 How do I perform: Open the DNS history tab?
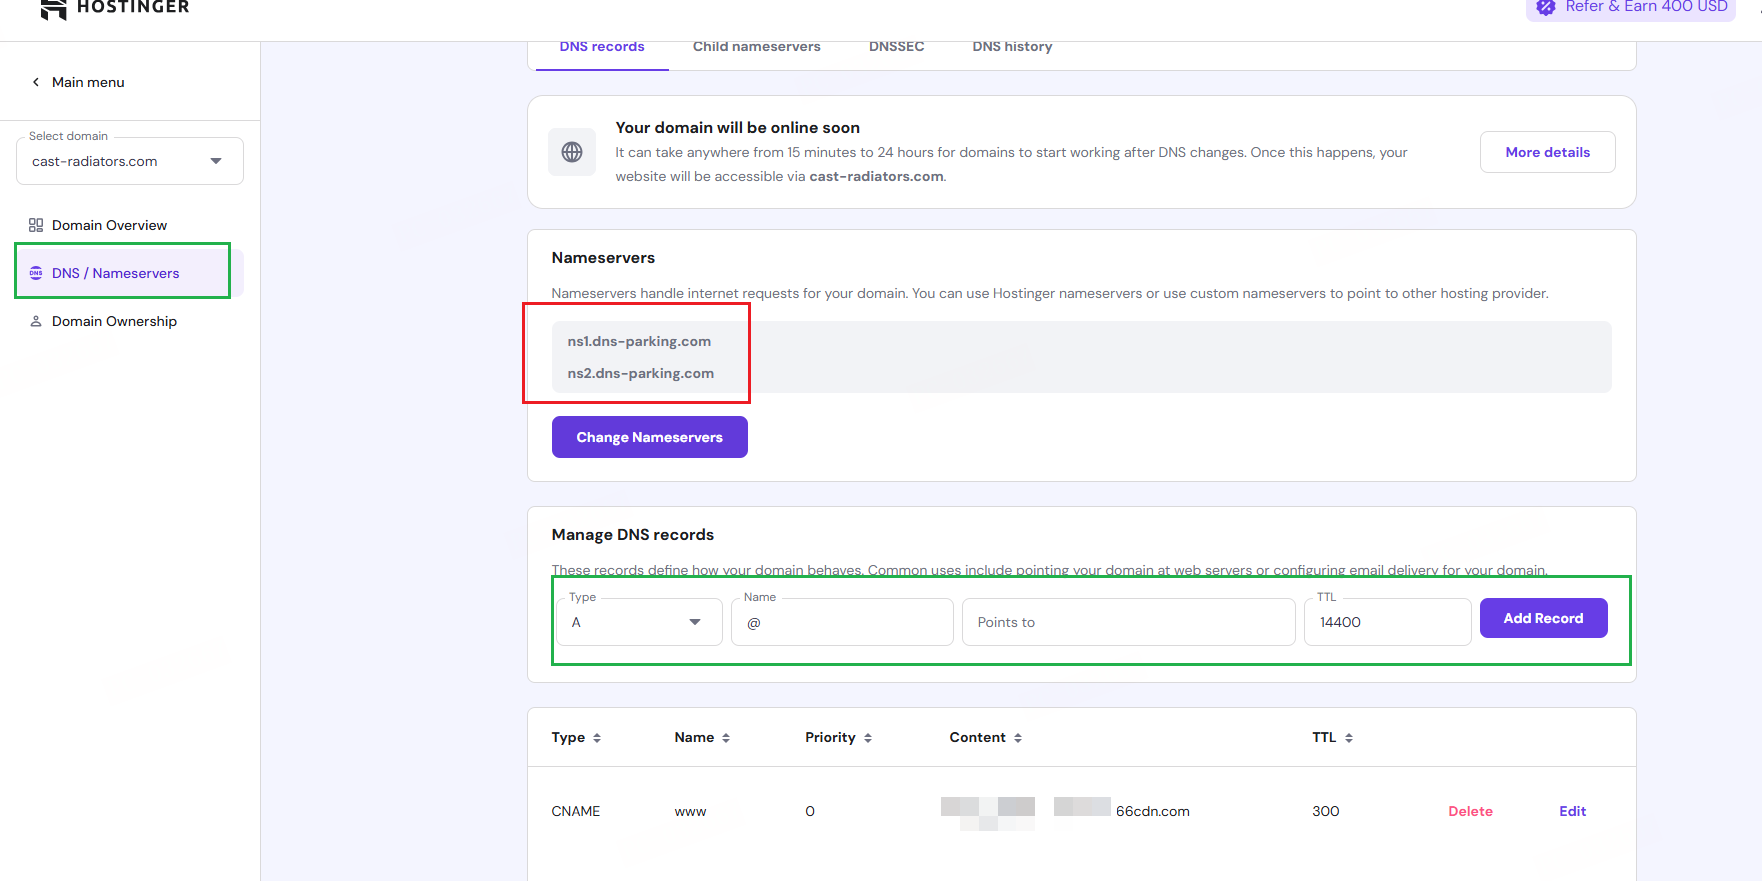click(1012, 47)
